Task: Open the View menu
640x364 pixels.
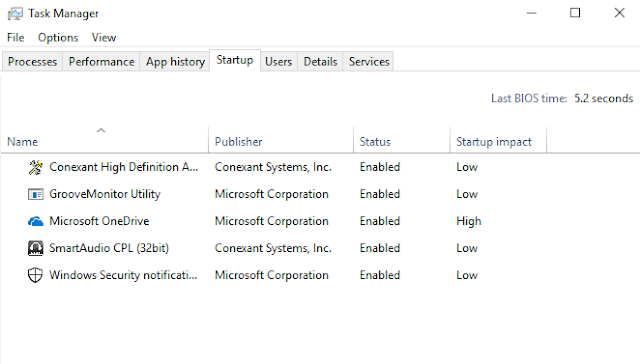Action: 104,38
